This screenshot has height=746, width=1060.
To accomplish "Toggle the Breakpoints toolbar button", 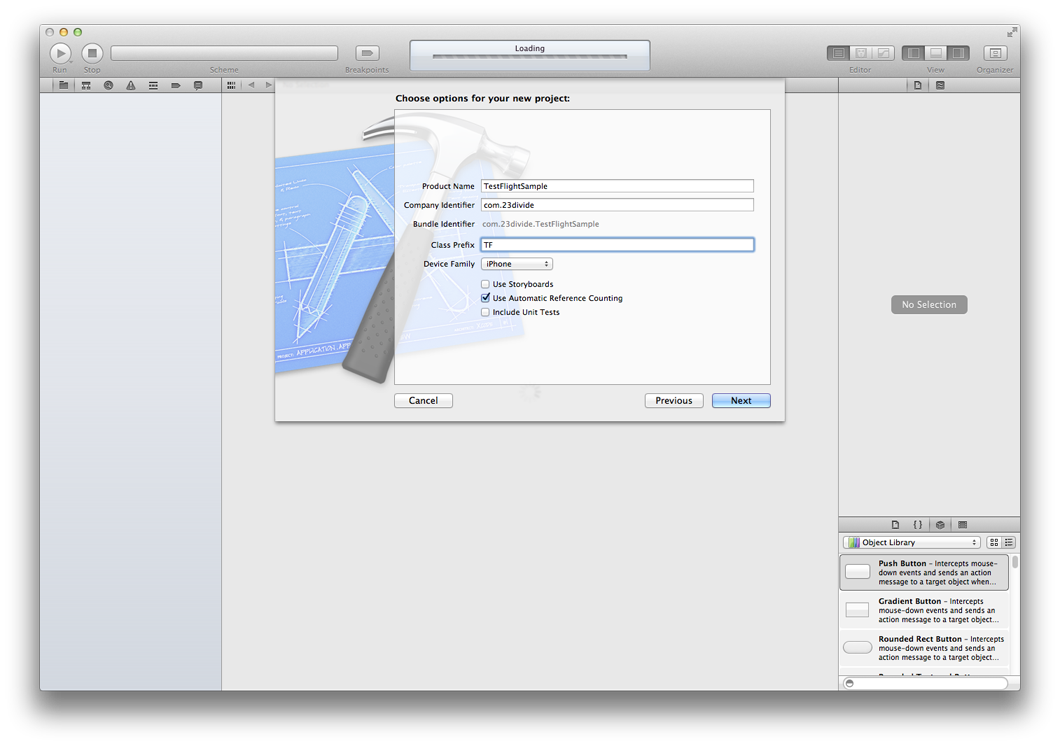I will pyautogui.click(x=367, y=53).
